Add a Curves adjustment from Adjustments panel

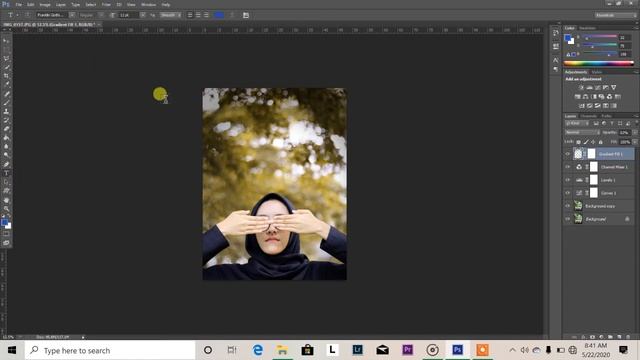[598, 87]
